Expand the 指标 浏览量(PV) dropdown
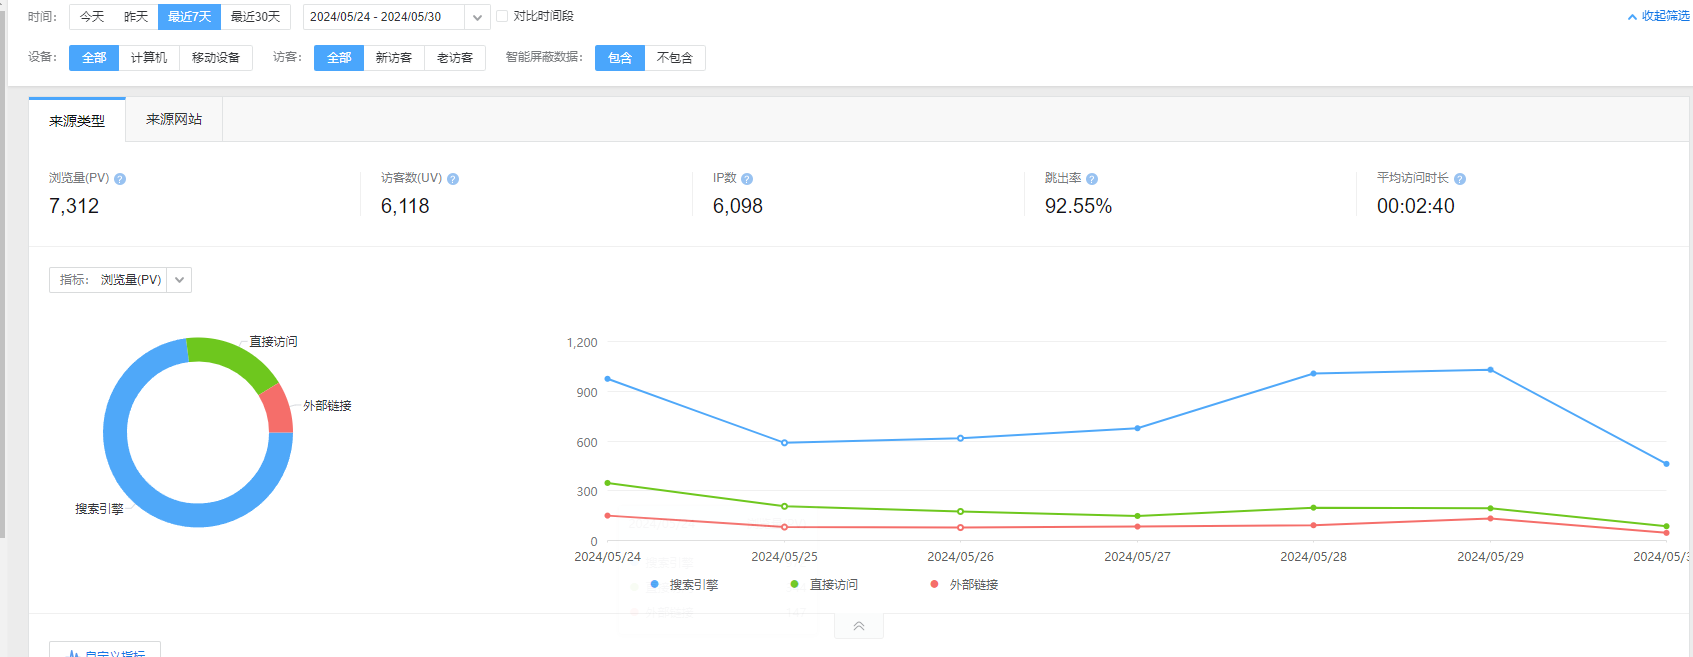The height and width of the screenshot is (657, 1693). tap(179, 280)
